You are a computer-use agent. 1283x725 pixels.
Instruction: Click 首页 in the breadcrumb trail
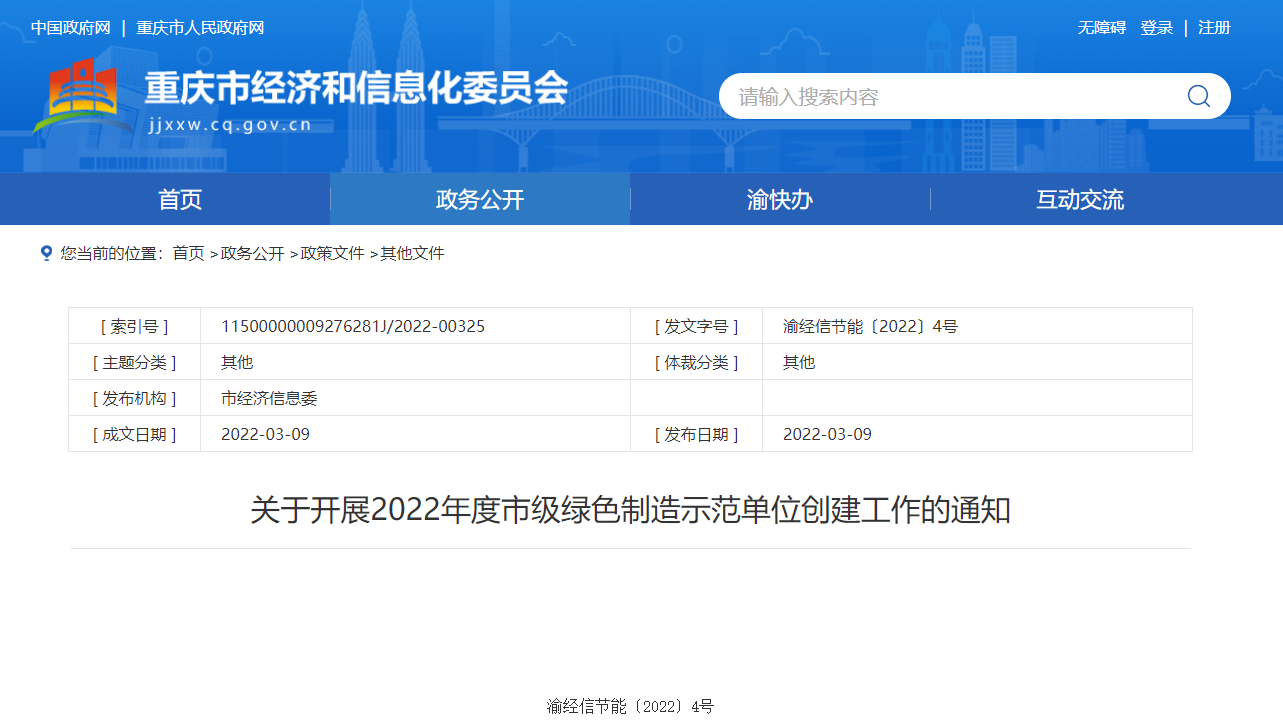tap(188, 254)
